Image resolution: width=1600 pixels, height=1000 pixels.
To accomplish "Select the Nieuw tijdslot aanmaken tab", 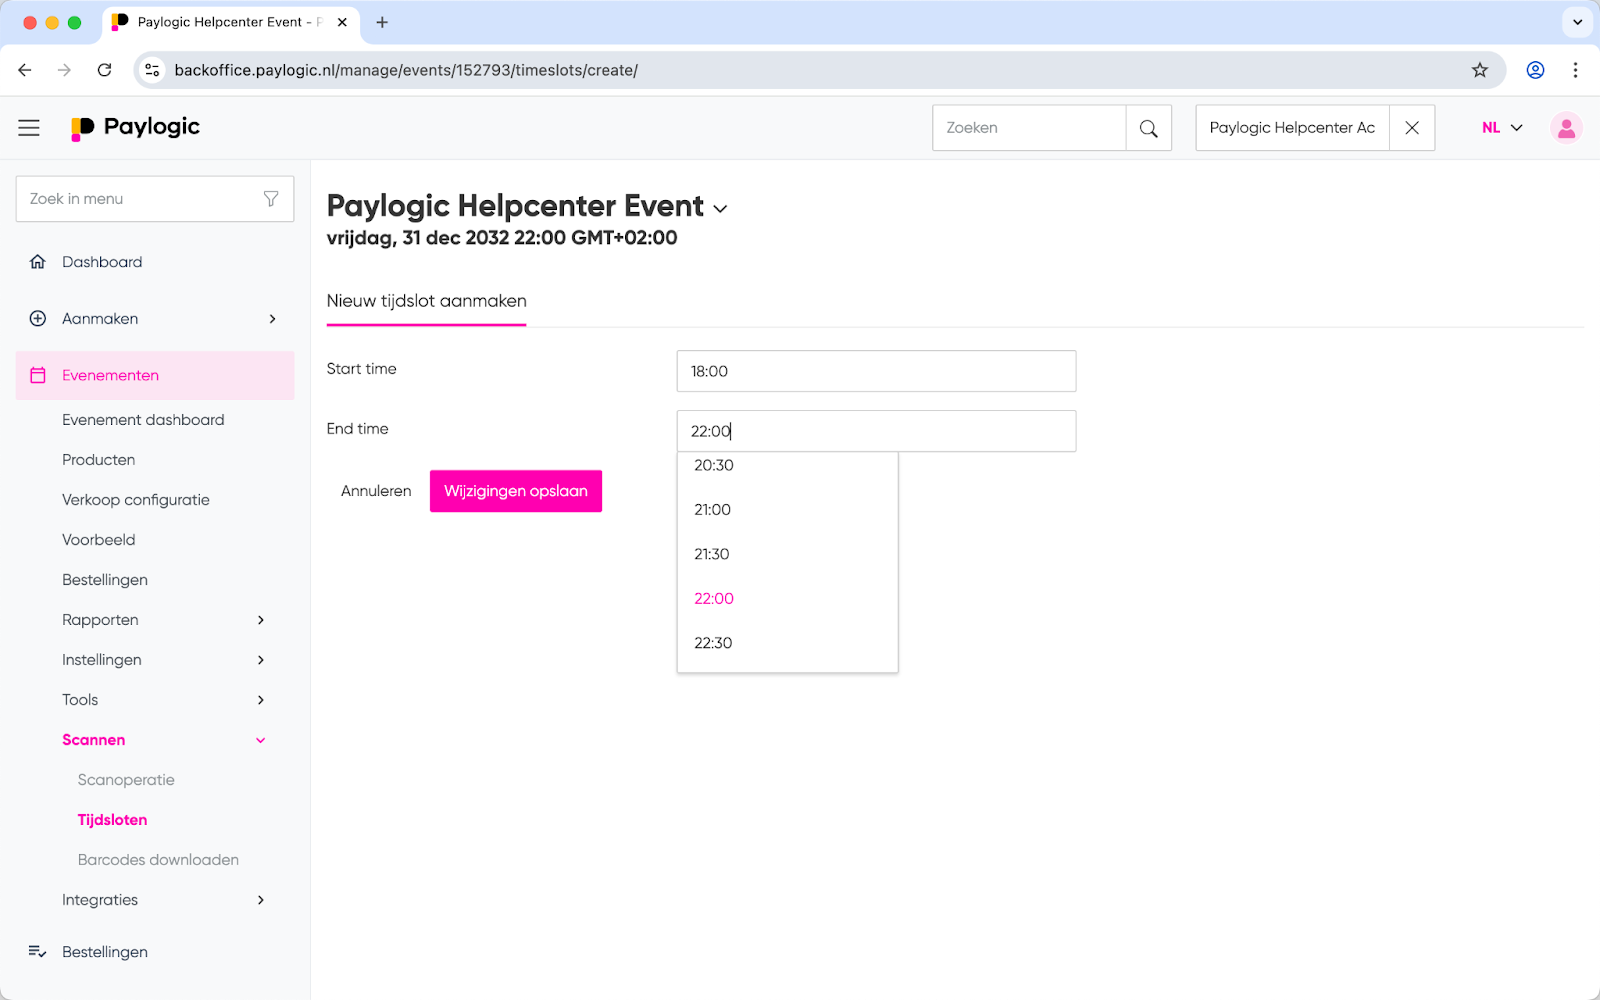I will (x=427, y=301).
